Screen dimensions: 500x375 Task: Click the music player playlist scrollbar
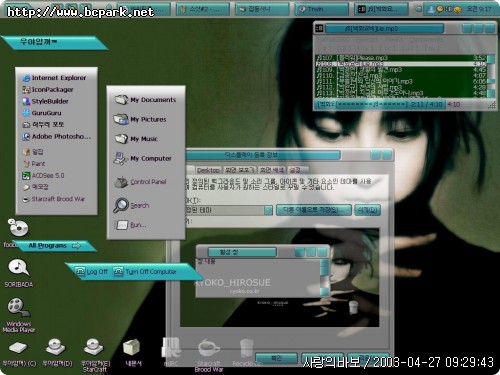click(x=491, y=76)
